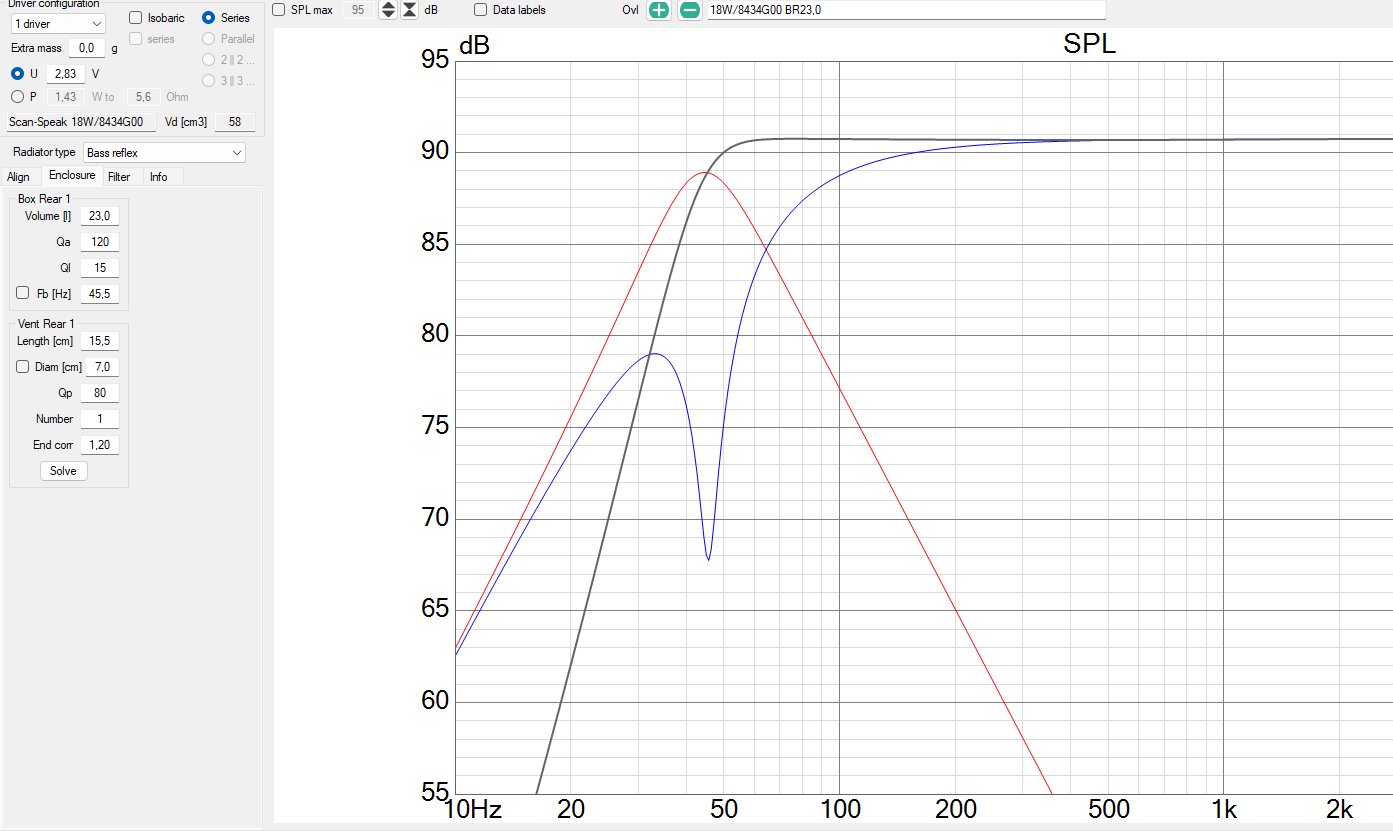Click the Scan-Speak 18W/8434G00 driver button
The image size is (1393, 831).
(82, 122)
